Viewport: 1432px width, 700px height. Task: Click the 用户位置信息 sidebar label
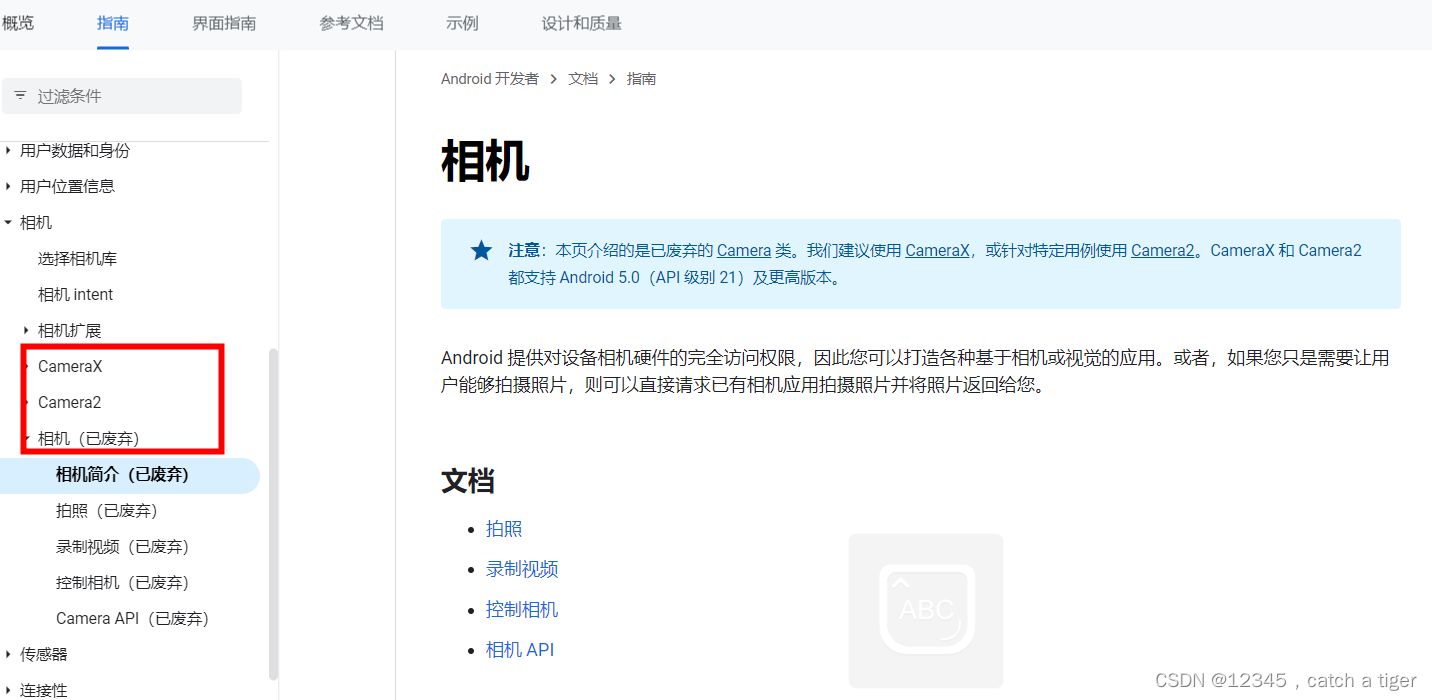click(67, 187)
